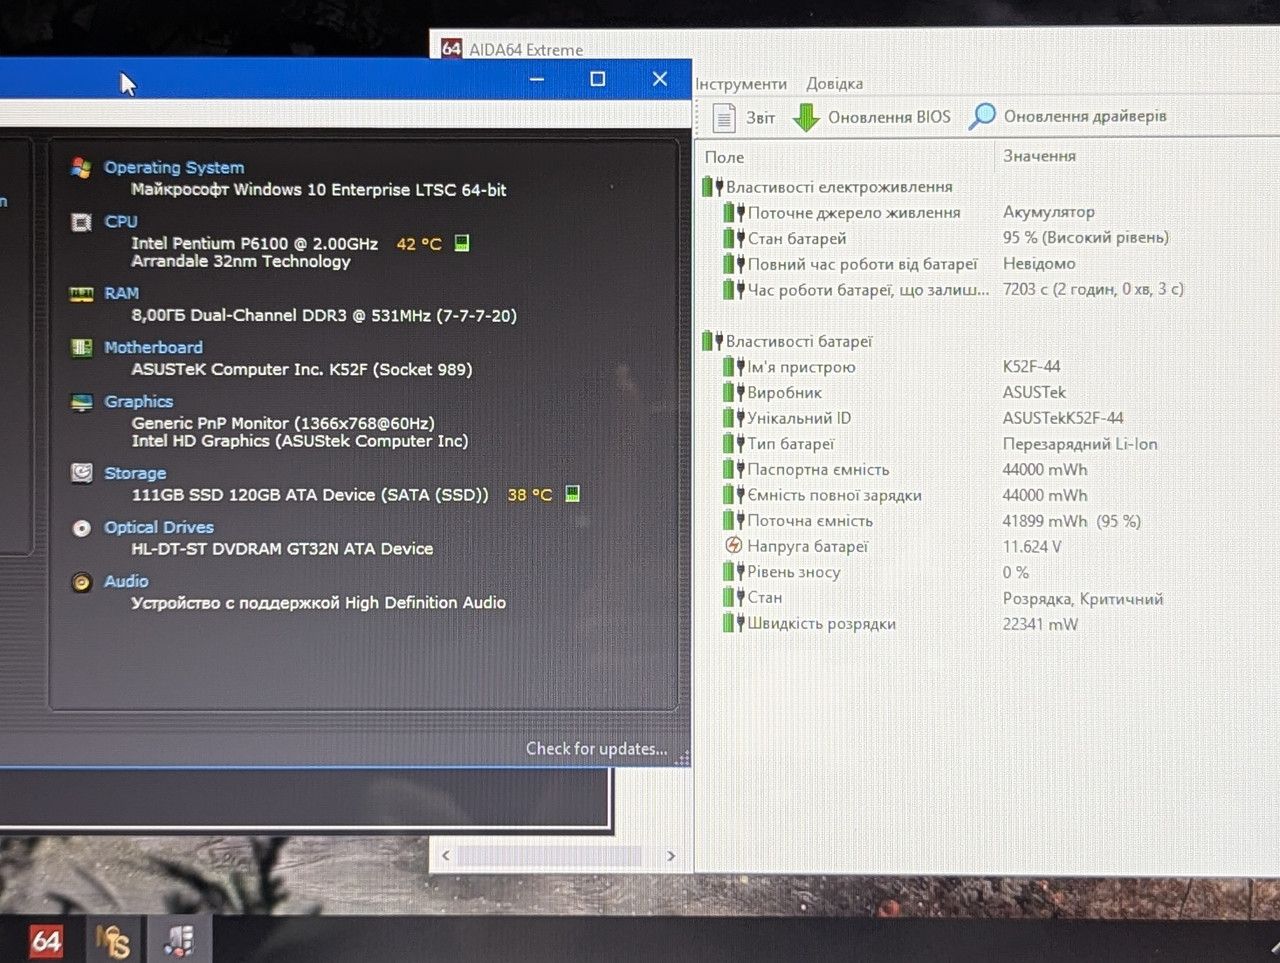Open the Інструменти menu in AIDA64

(741, 84)
